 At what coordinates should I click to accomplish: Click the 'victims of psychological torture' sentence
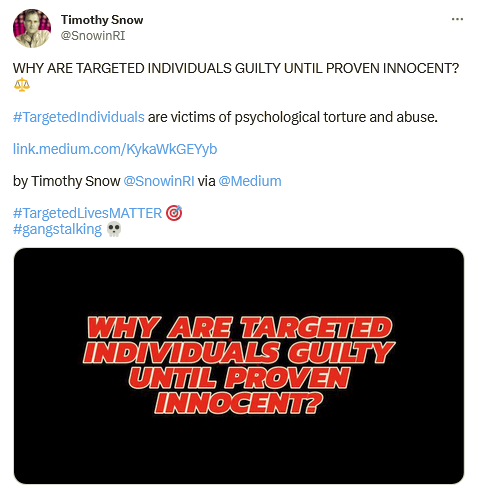point(292,117)
